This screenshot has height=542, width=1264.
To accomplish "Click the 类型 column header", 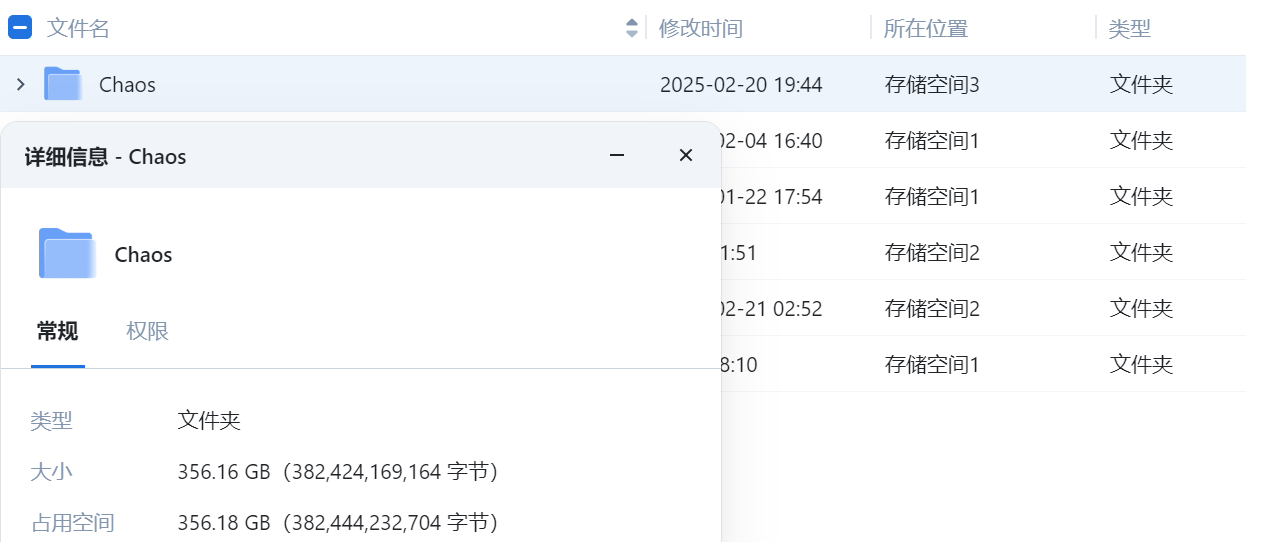I will 1129,28.
